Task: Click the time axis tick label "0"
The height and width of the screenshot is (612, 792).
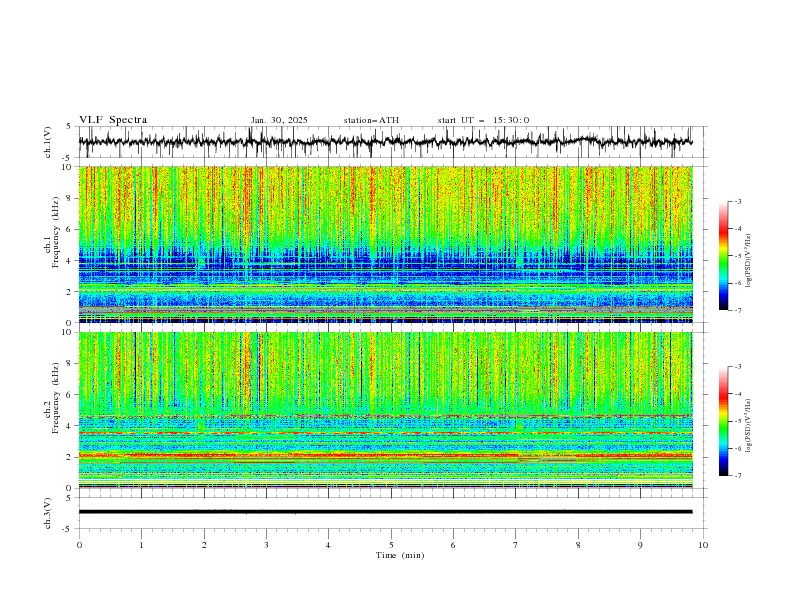Action: pyautogui.click(x=79, y=545)
